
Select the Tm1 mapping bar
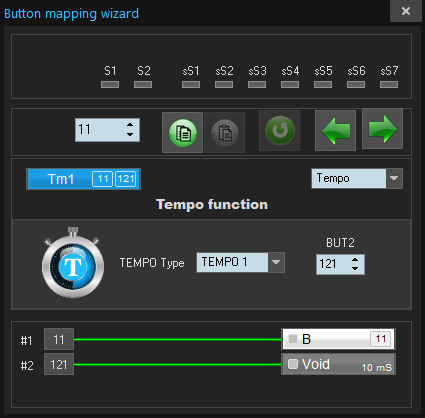click(83, 179)
